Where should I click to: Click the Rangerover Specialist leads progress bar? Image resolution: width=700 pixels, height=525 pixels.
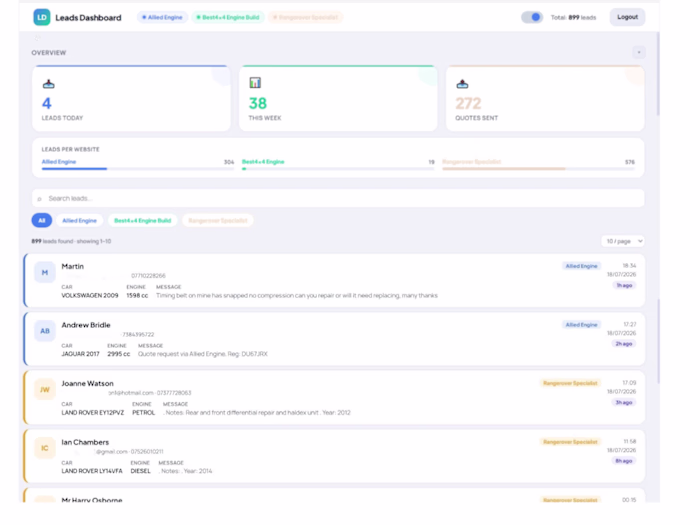click(538, 169)
